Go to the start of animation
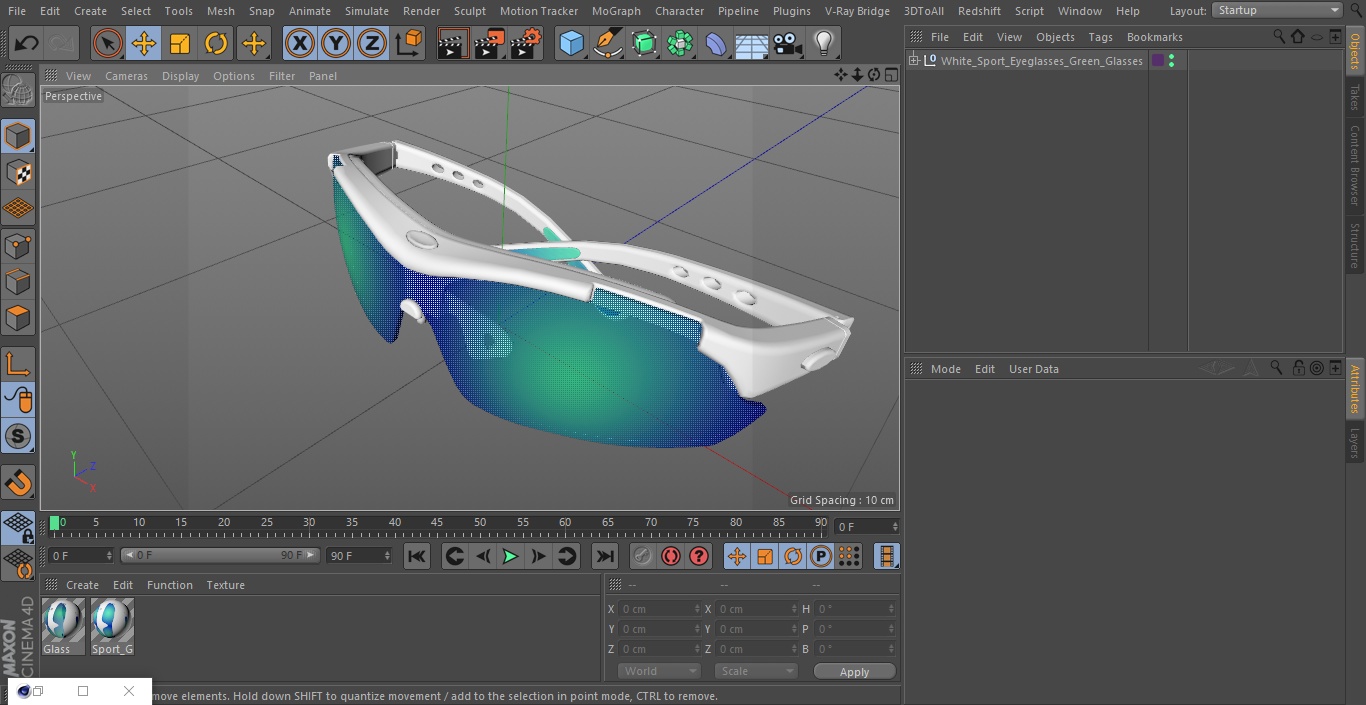Screen dimensions: 1366x705 pyautogui.click(x=417, y=556)
